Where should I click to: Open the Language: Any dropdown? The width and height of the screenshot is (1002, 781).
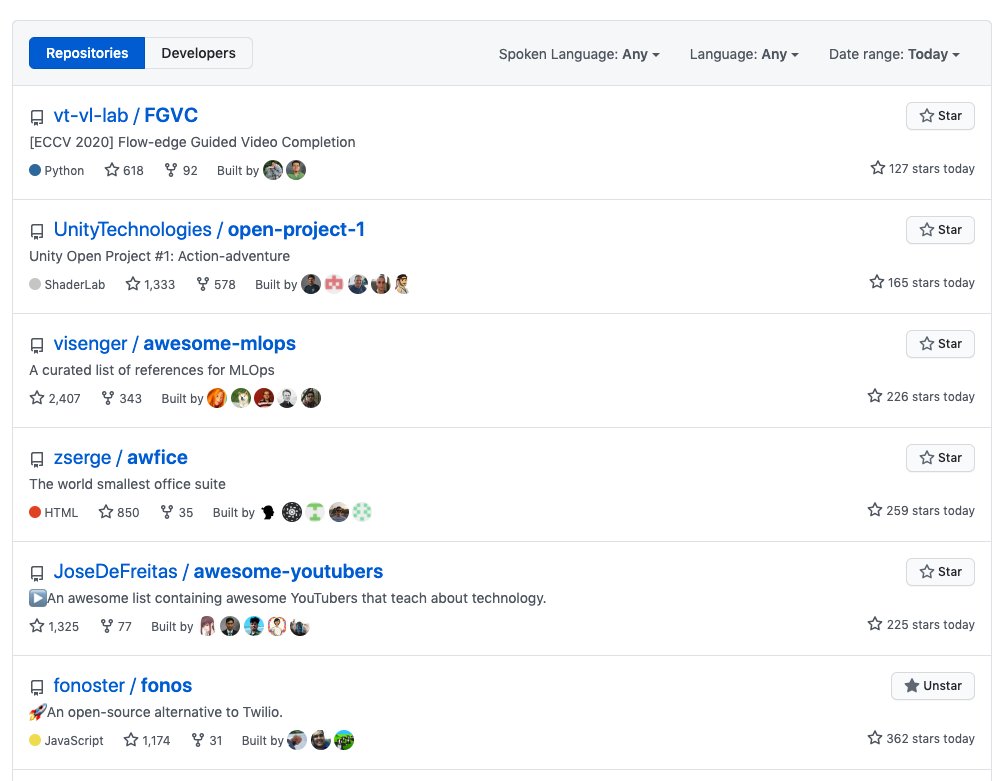click(x=744, y=54)
